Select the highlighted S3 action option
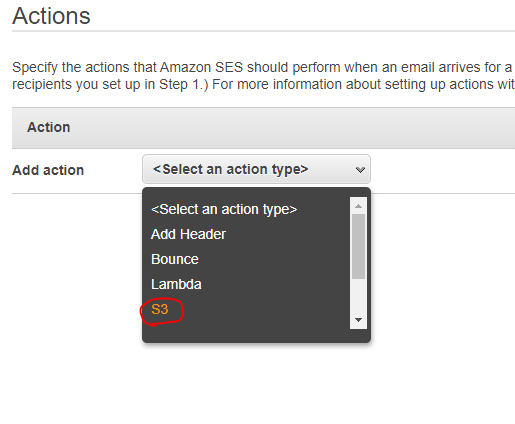515x424 pixels. pos(160,309)
